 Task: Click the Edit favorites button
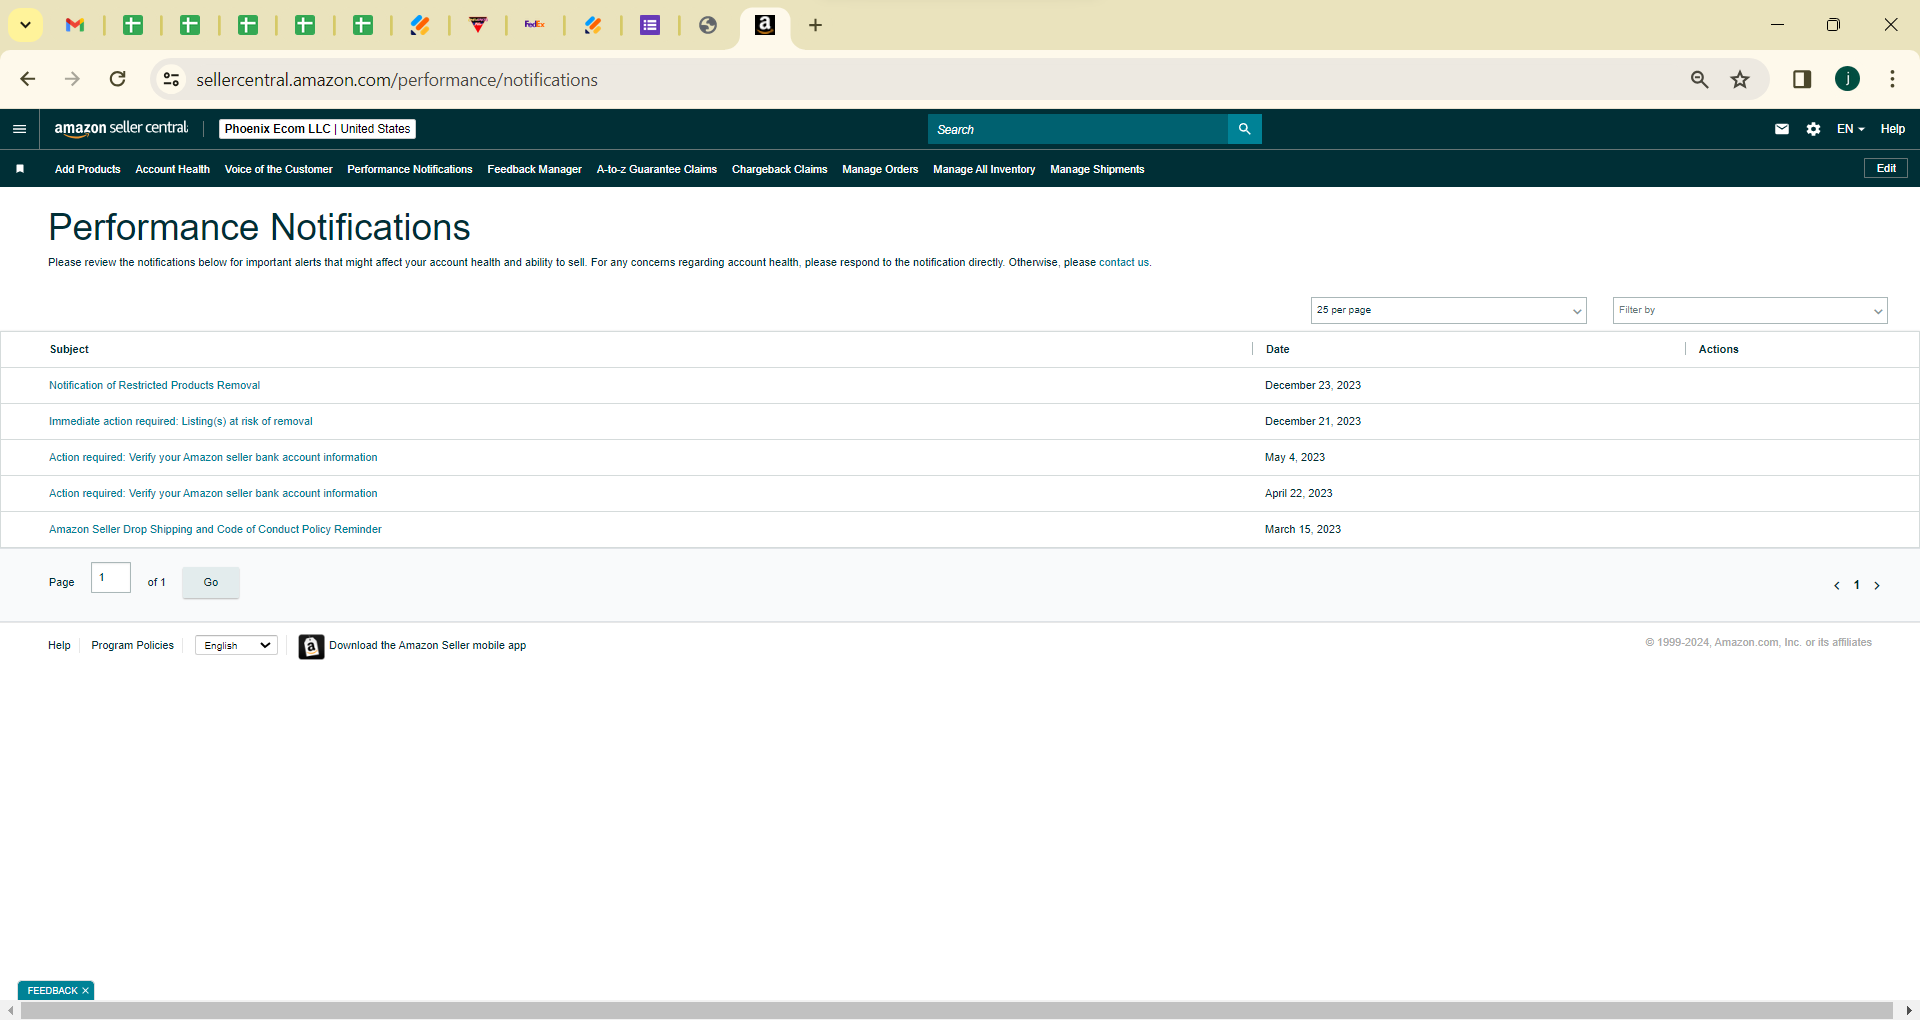coord(1885,168)
